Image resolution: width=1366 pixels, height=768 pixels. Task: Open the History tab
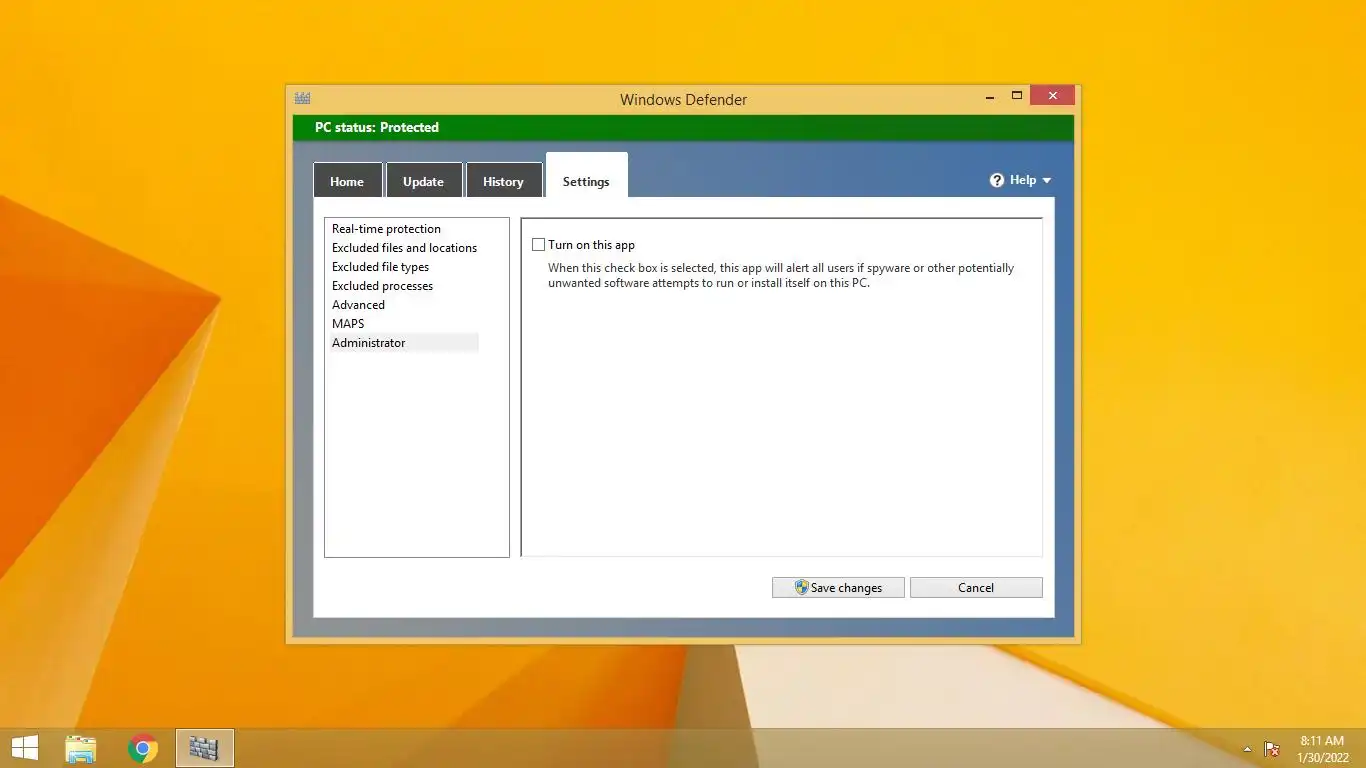click(x=503, y=181)
